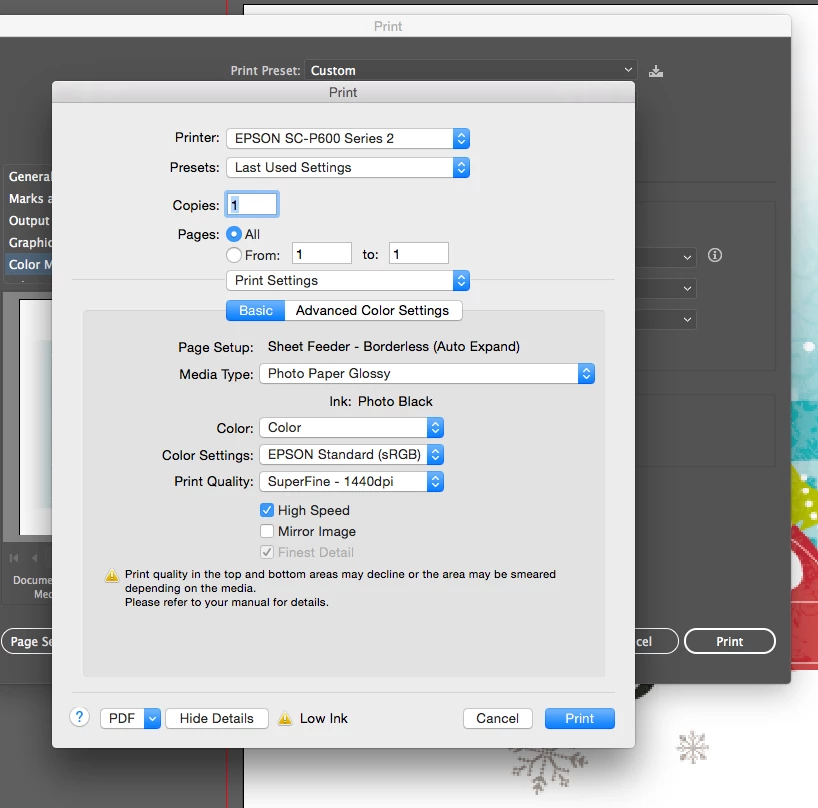Screen dimensions: 818x808
Task: Click the Low Ink warning icon
Action: click(x=285, y=719)
